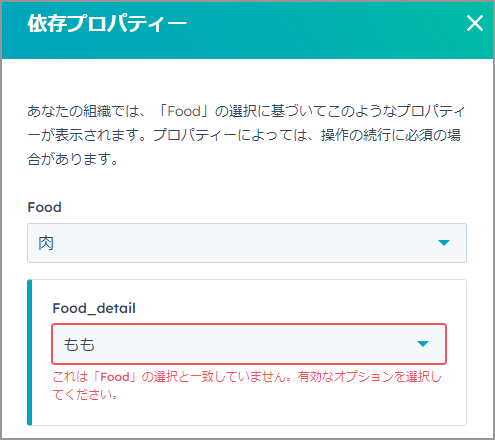
Task: Open the Food_detail dropdown showing もも
Action: pos(249,344)
